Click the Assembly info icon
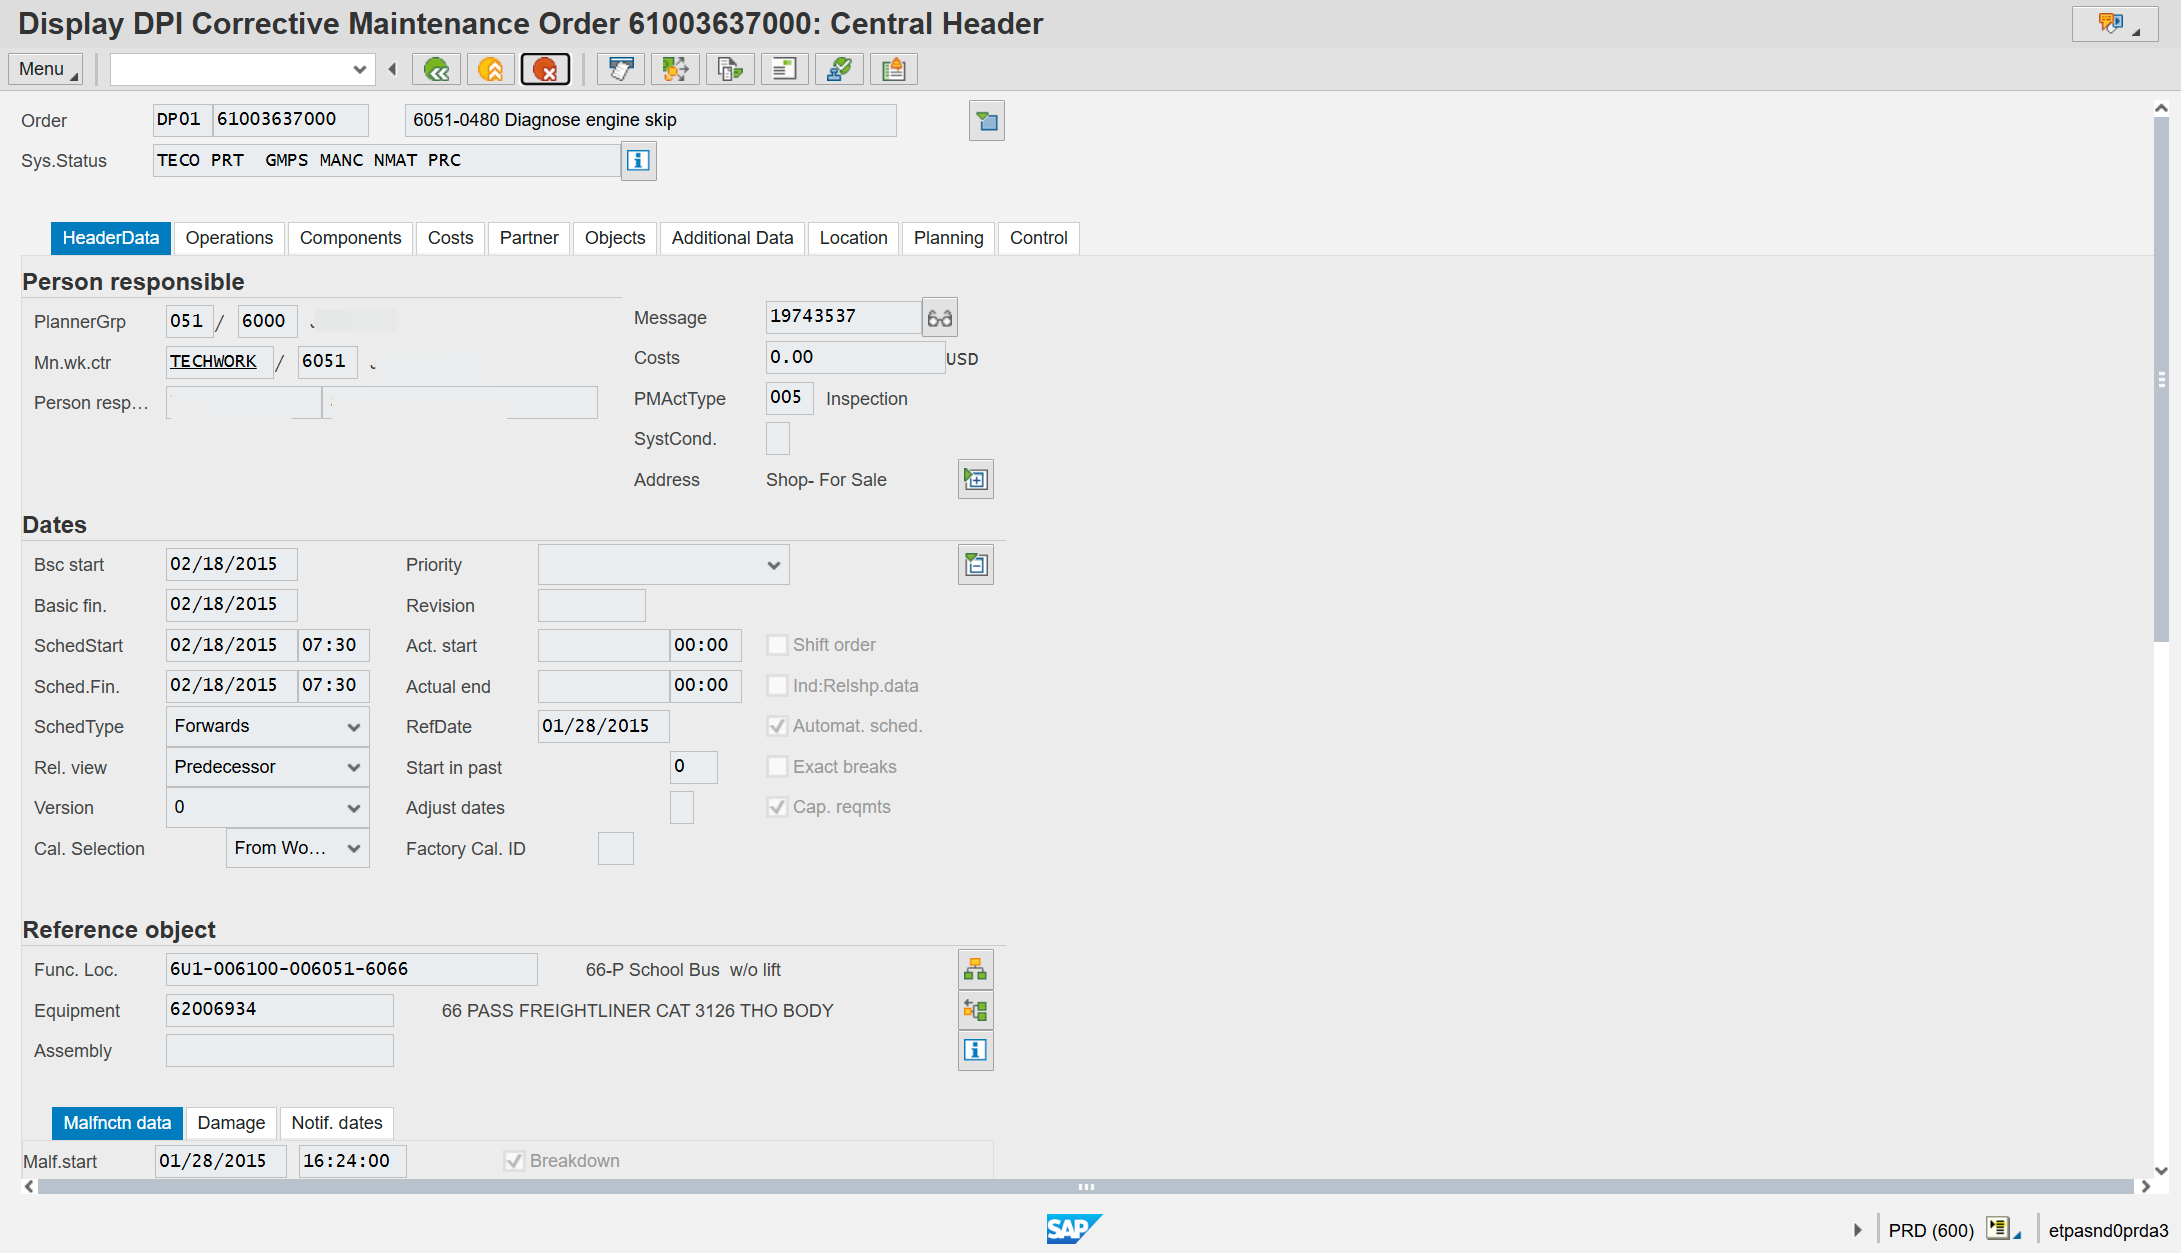The height and width of the screenshot is (1253, 2181). tap(976, 1050)
